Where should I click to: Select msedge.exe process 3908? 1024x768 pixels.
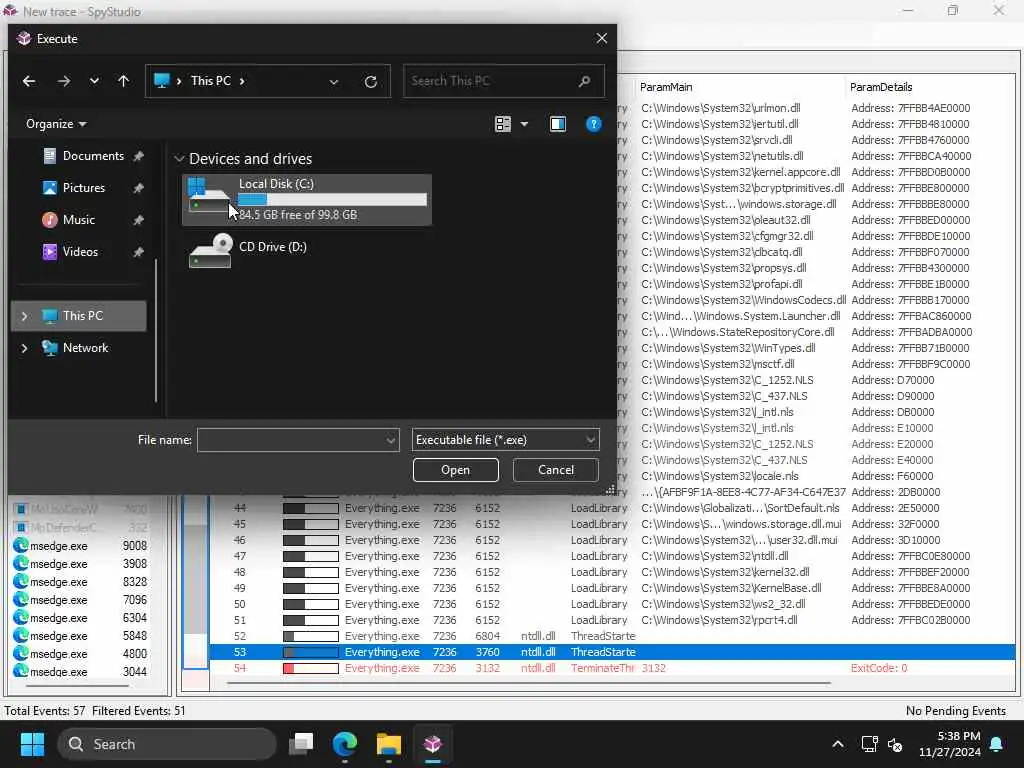81,564
